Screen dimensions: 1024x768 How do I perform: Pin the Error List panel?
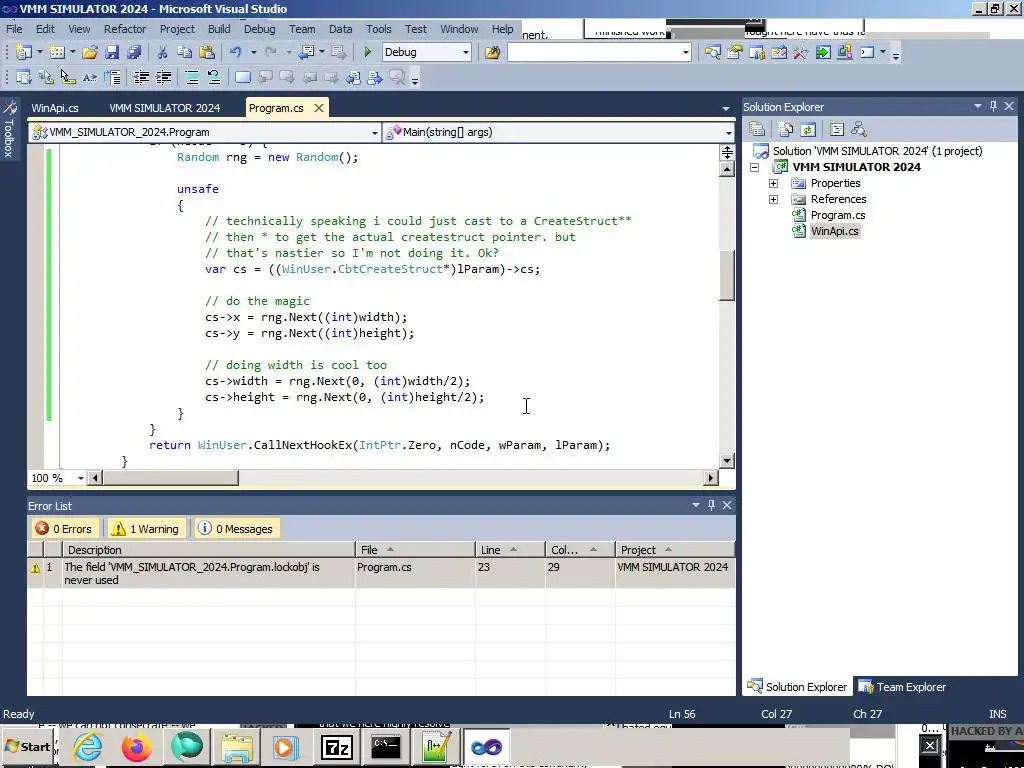click(711, 505)
